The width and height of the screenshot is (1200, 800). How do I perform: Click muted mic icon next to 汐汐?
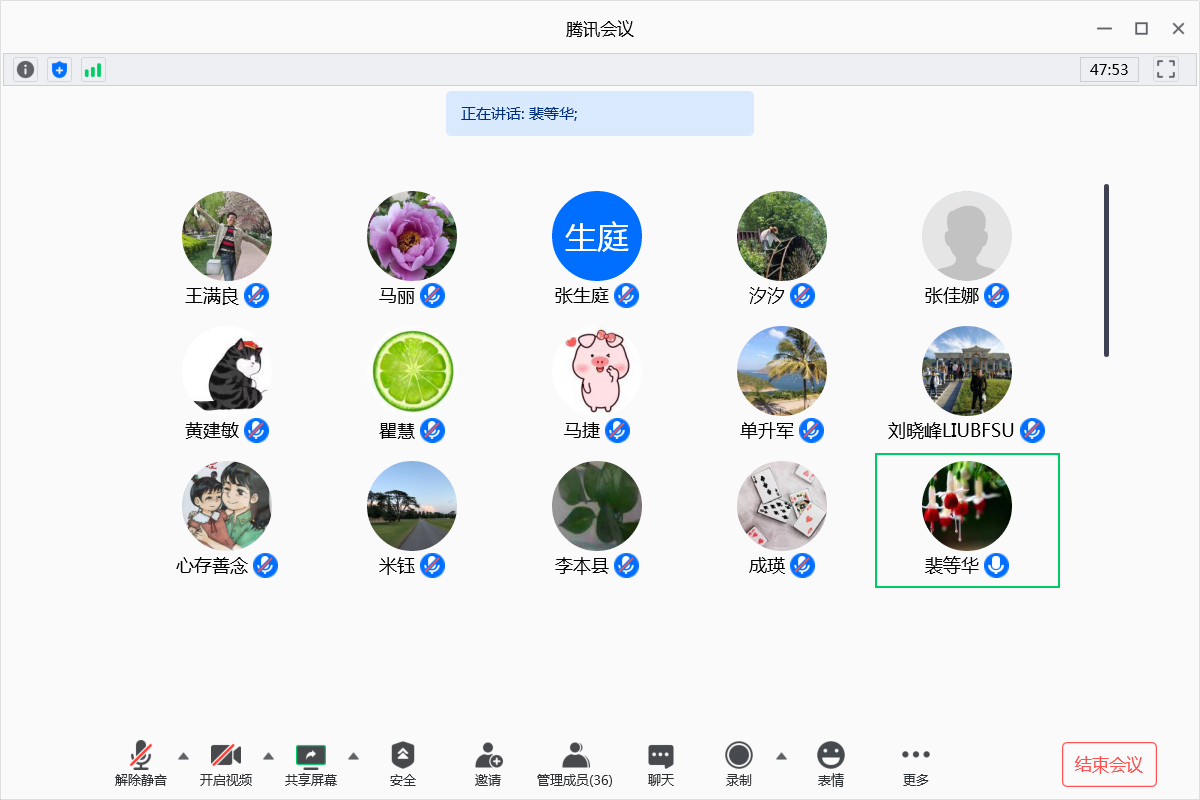tap(802, 295)
